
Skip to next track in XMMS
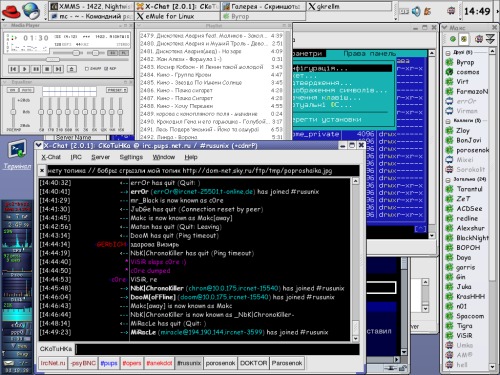(59, 69)
